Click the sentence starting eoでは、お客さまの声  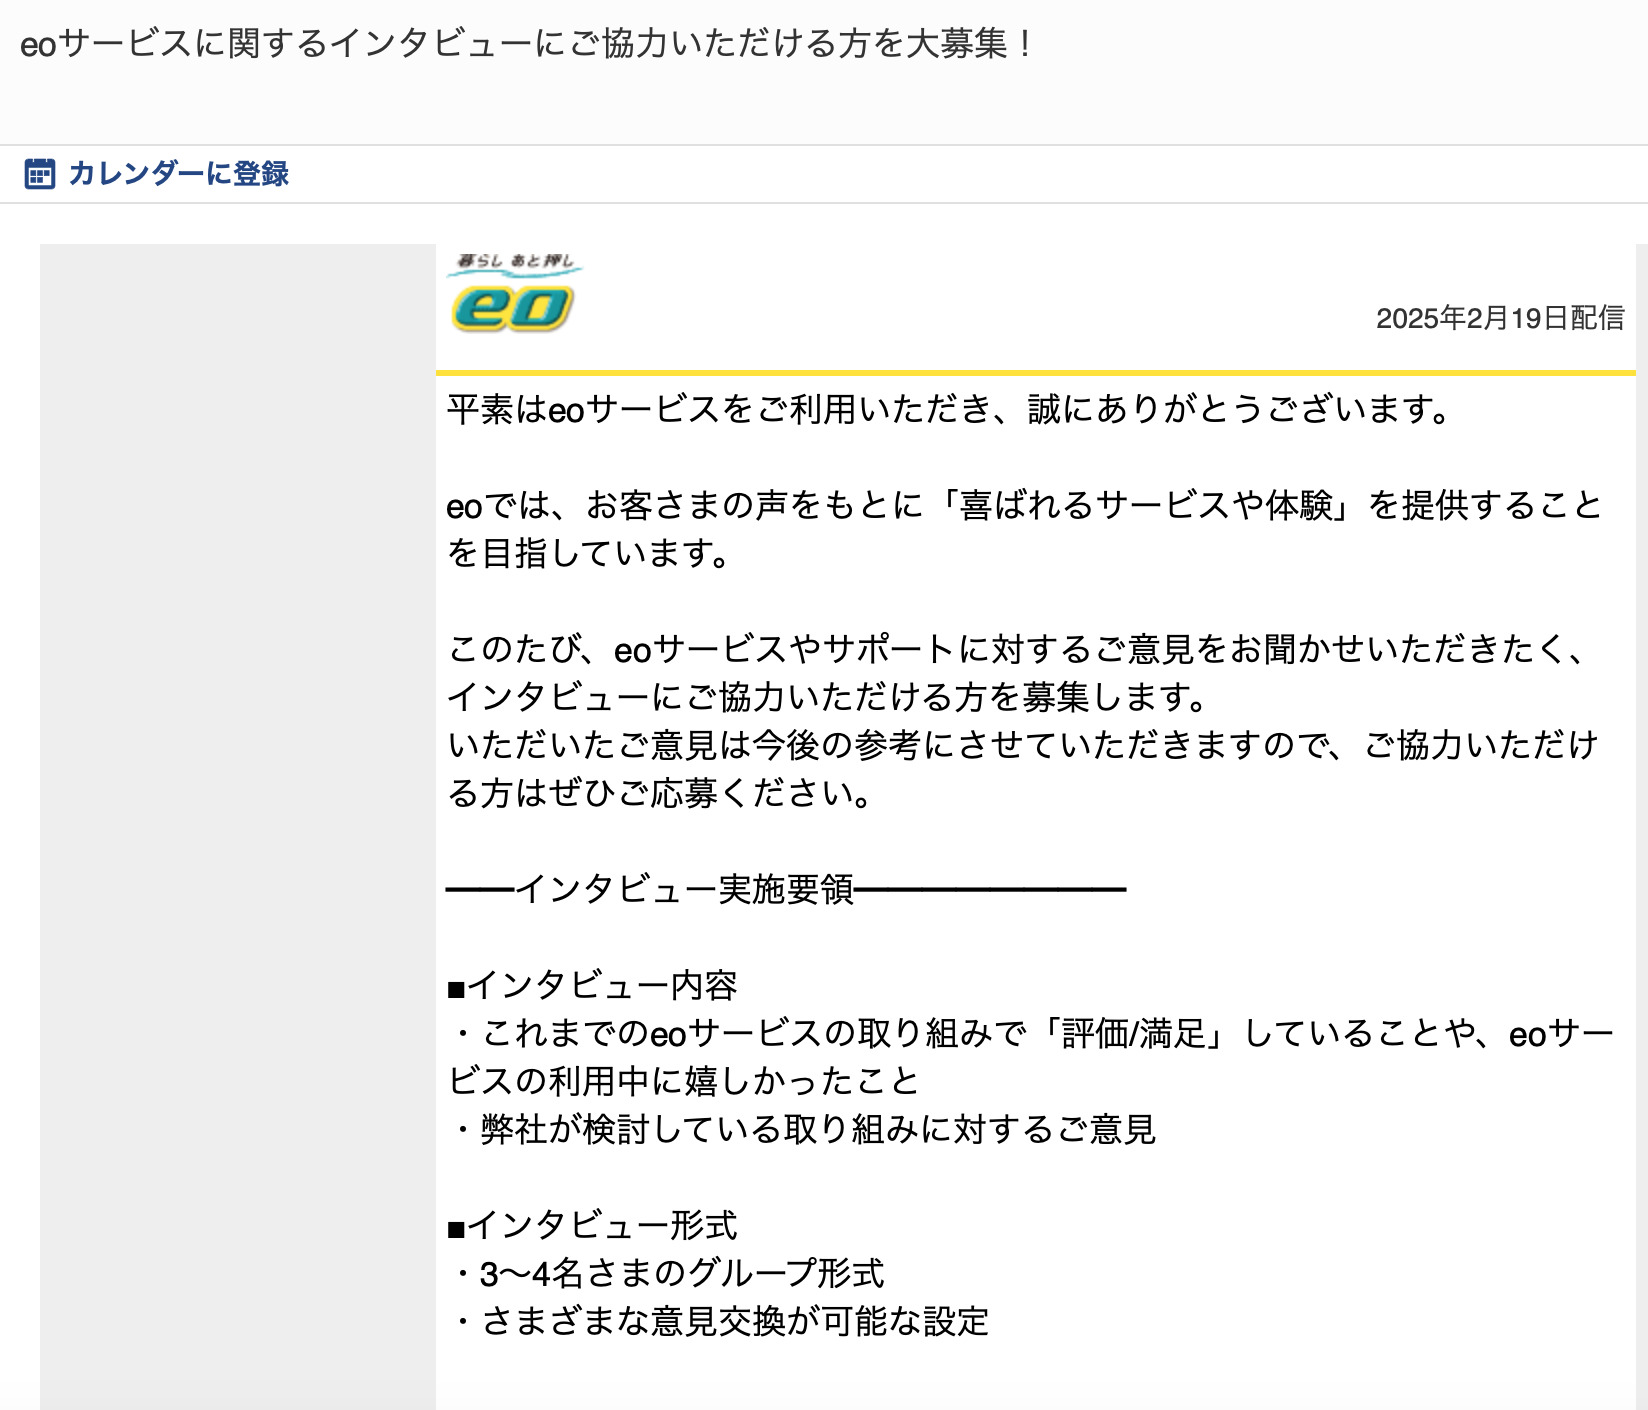[x=1024, y=505]
